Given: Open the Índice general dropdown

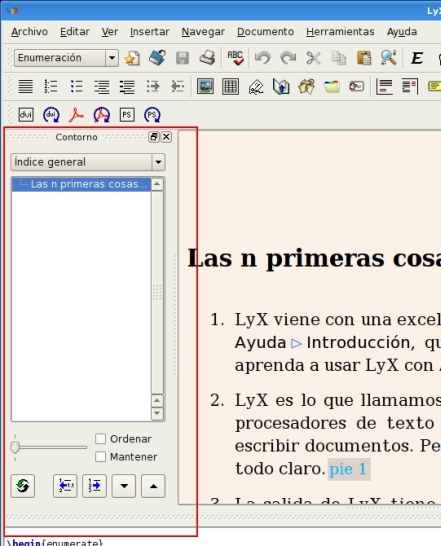Looking at the screenshot, I should click(x=88, y=162).
